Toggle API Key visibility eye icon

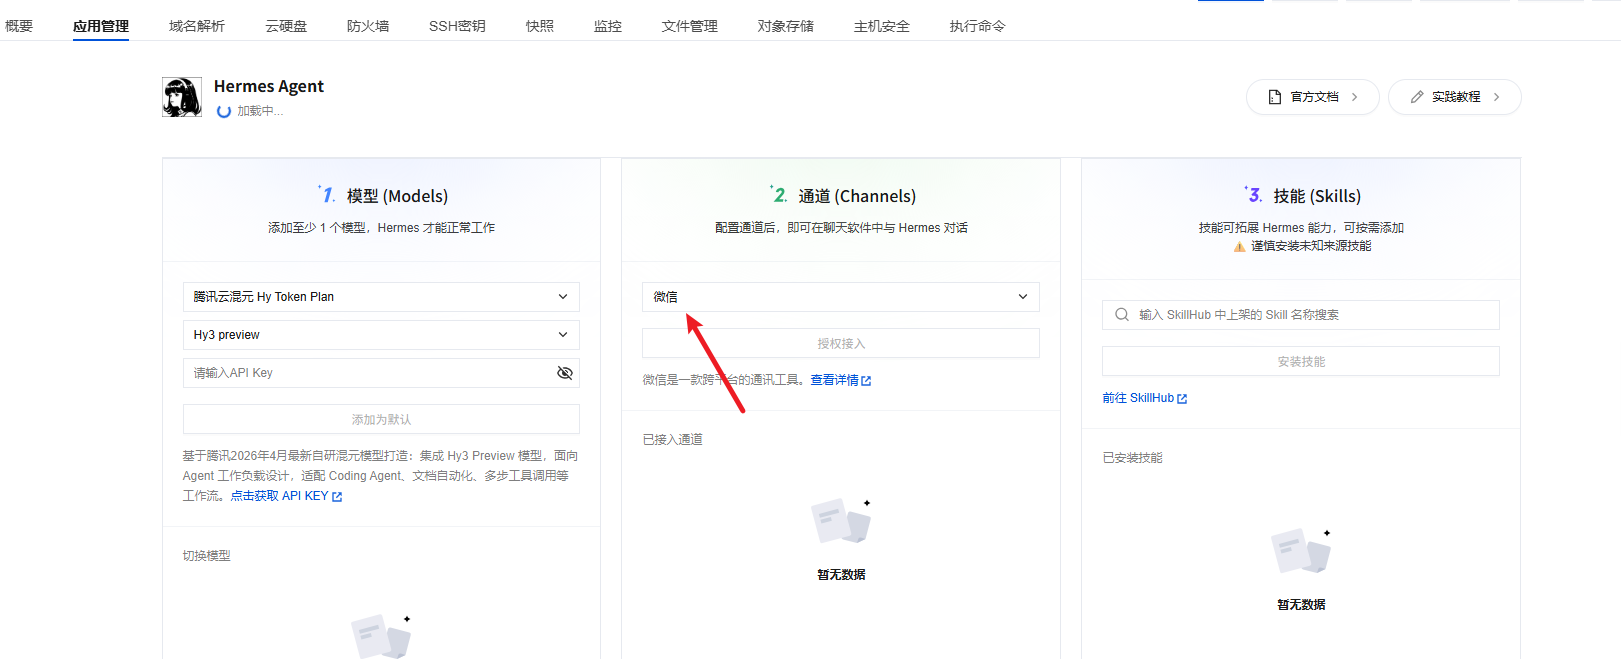point(565,373)
